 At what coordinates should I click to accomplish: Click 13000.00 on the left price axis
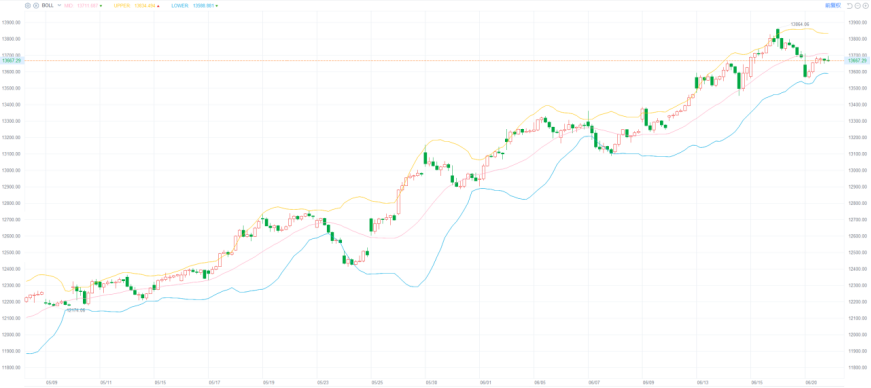pyautogui.click(x=12, y=170)
